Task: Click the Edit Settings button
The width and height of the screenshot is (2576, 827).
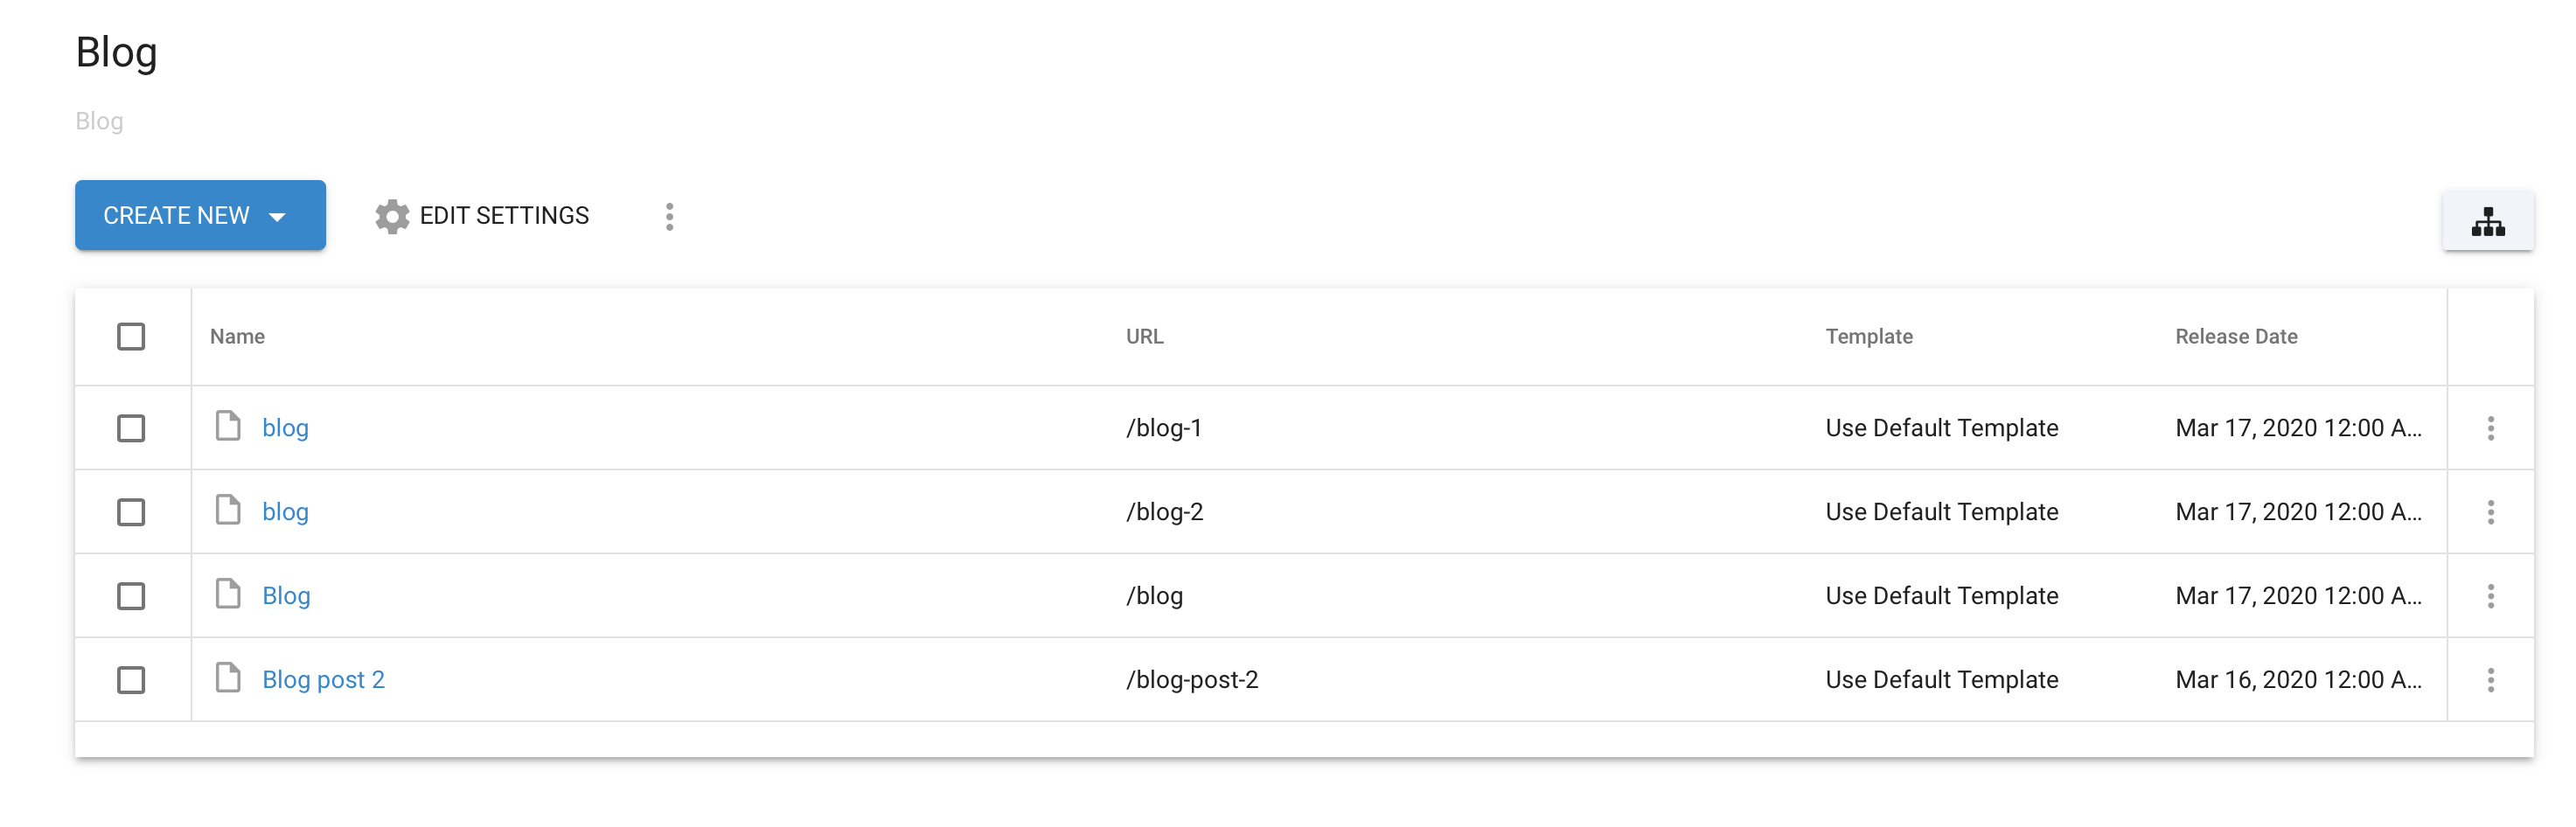Action: pyautogui.click(x=482, y=216)
